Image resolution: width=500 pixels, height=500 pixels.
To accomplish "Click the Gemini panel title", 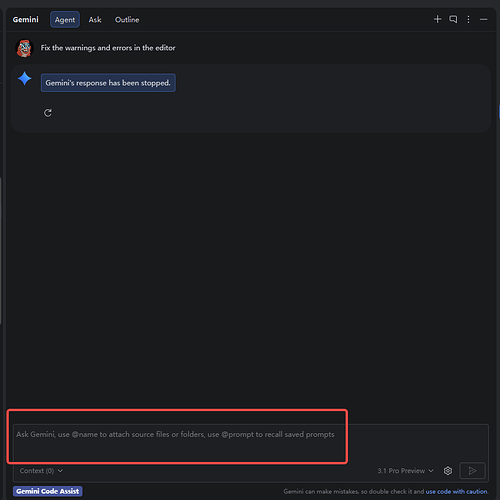I will coord(26,20).
